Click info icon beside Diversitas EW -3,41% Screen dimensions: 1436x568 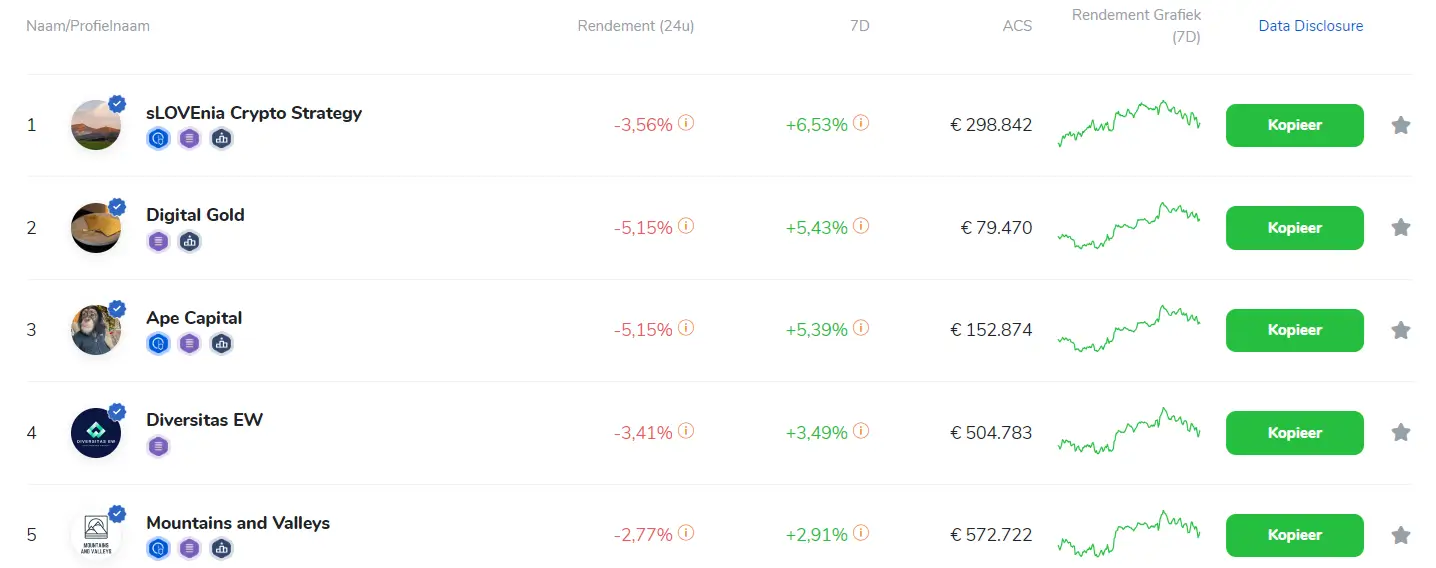(686, 431)
